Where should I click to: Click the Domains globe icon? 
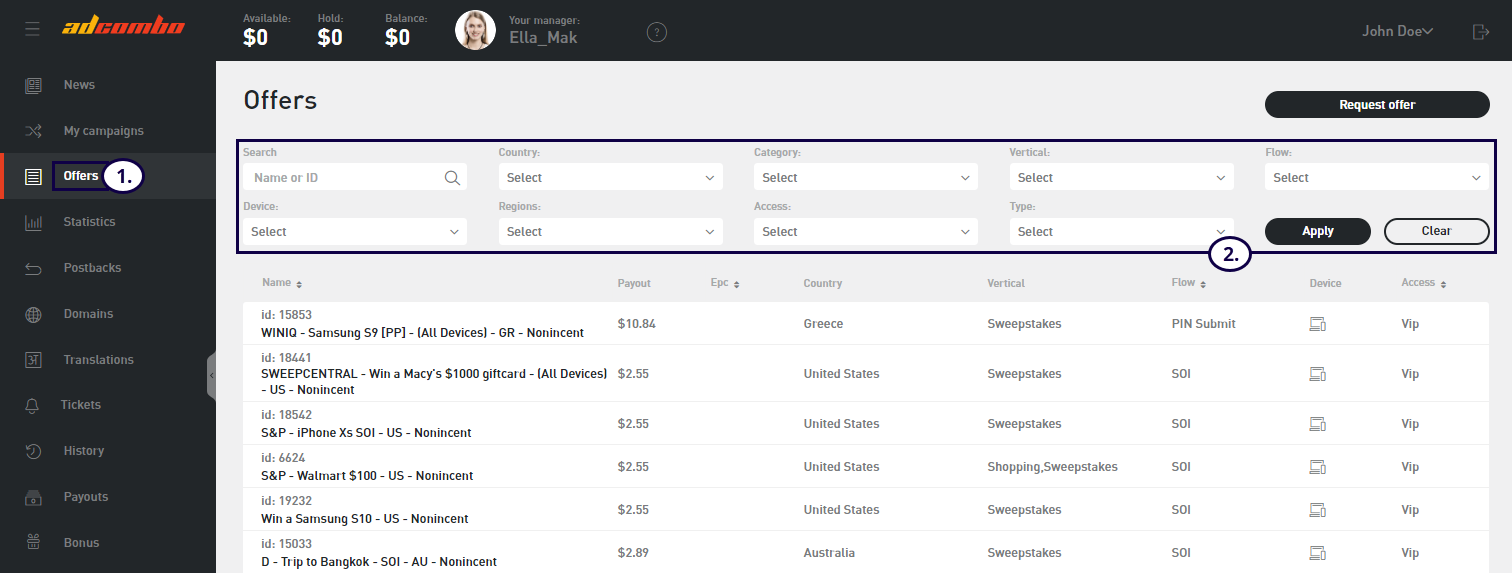(34, 314)
